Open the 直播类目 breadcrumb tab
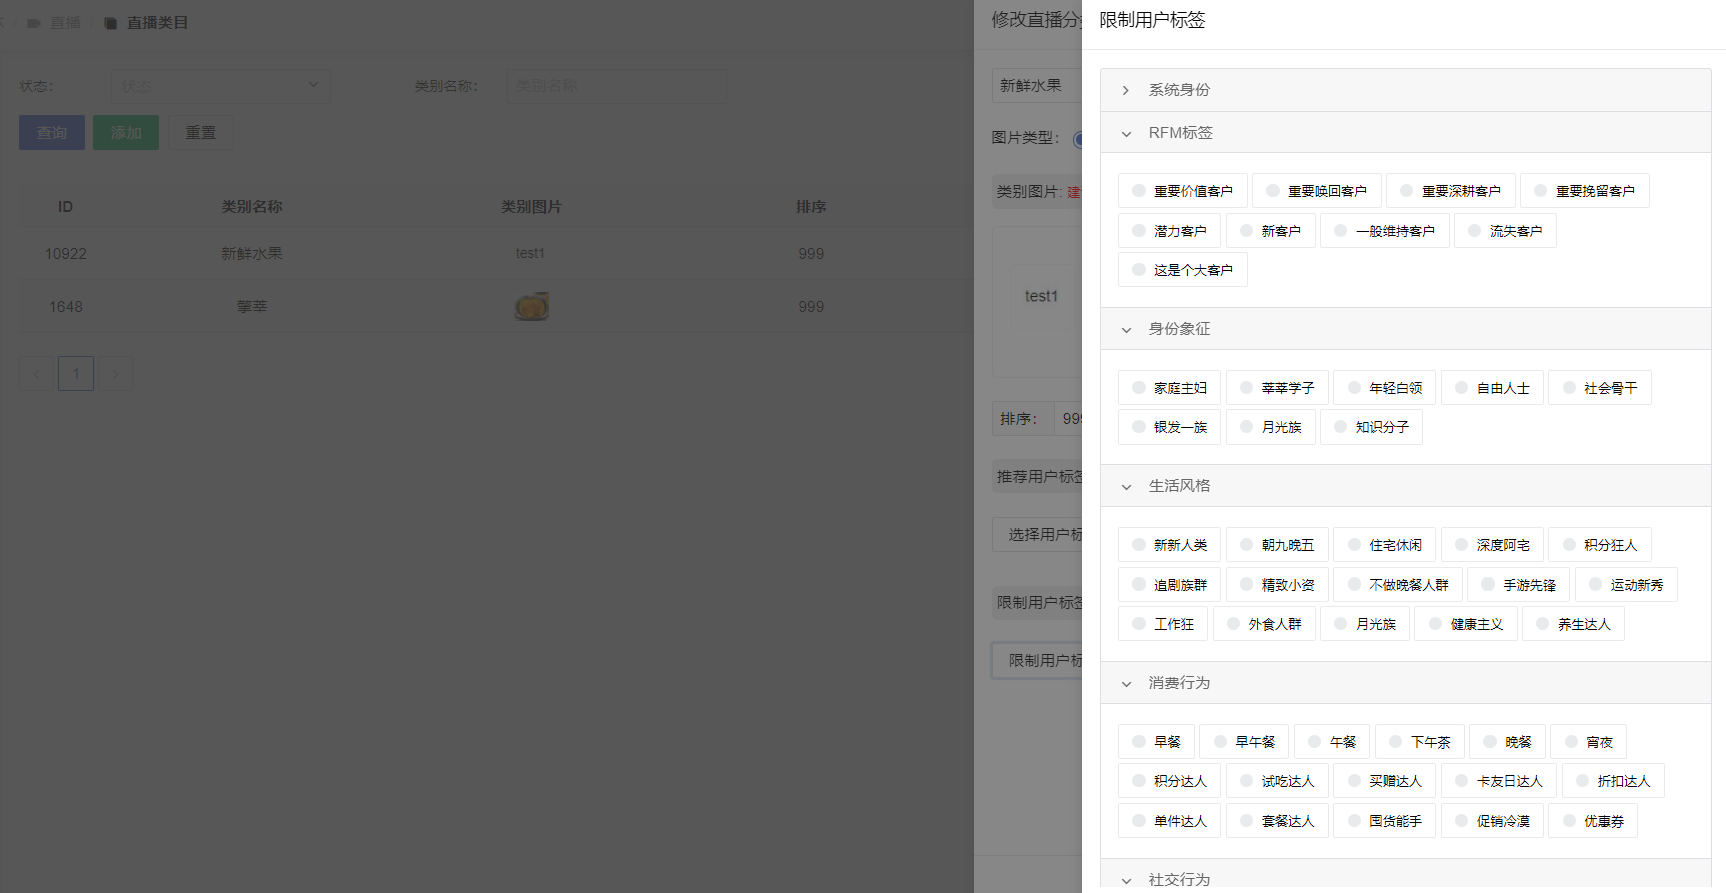Image resolution: width=1726 pixels, height=893 pixels. (157, 22)
